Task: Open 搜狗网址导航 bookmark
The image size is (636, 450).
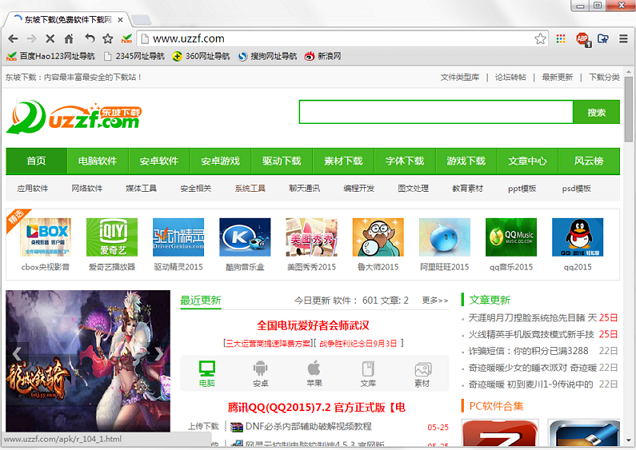Action: coord(268,56)
